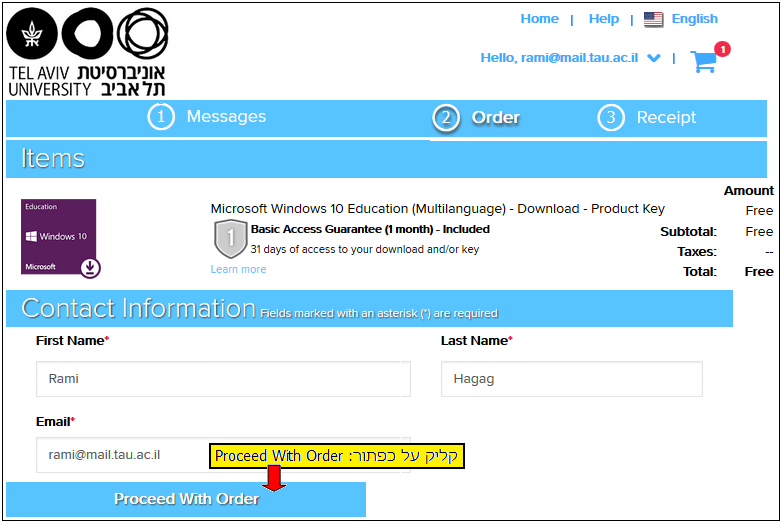Expand the account dropdown chevron
The image size is (781, 523).
pyautogui.click(x=653, y=58)
